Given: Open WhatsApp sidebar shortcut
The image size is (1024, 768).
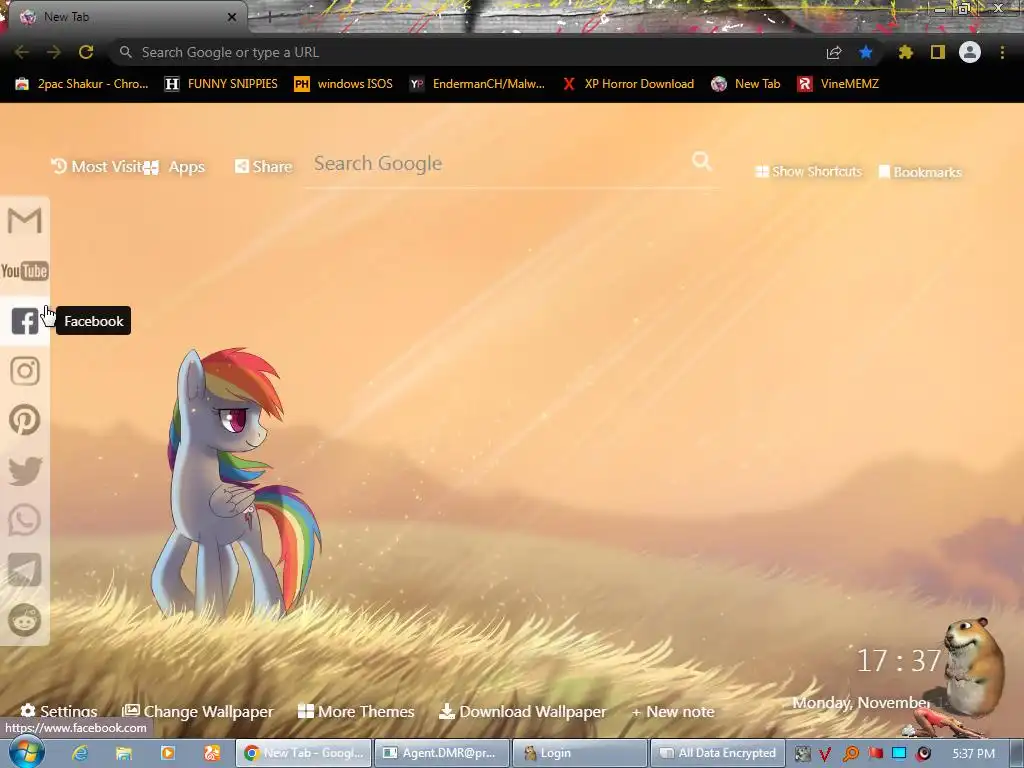Looking at the screenshot, I should 25,520.
